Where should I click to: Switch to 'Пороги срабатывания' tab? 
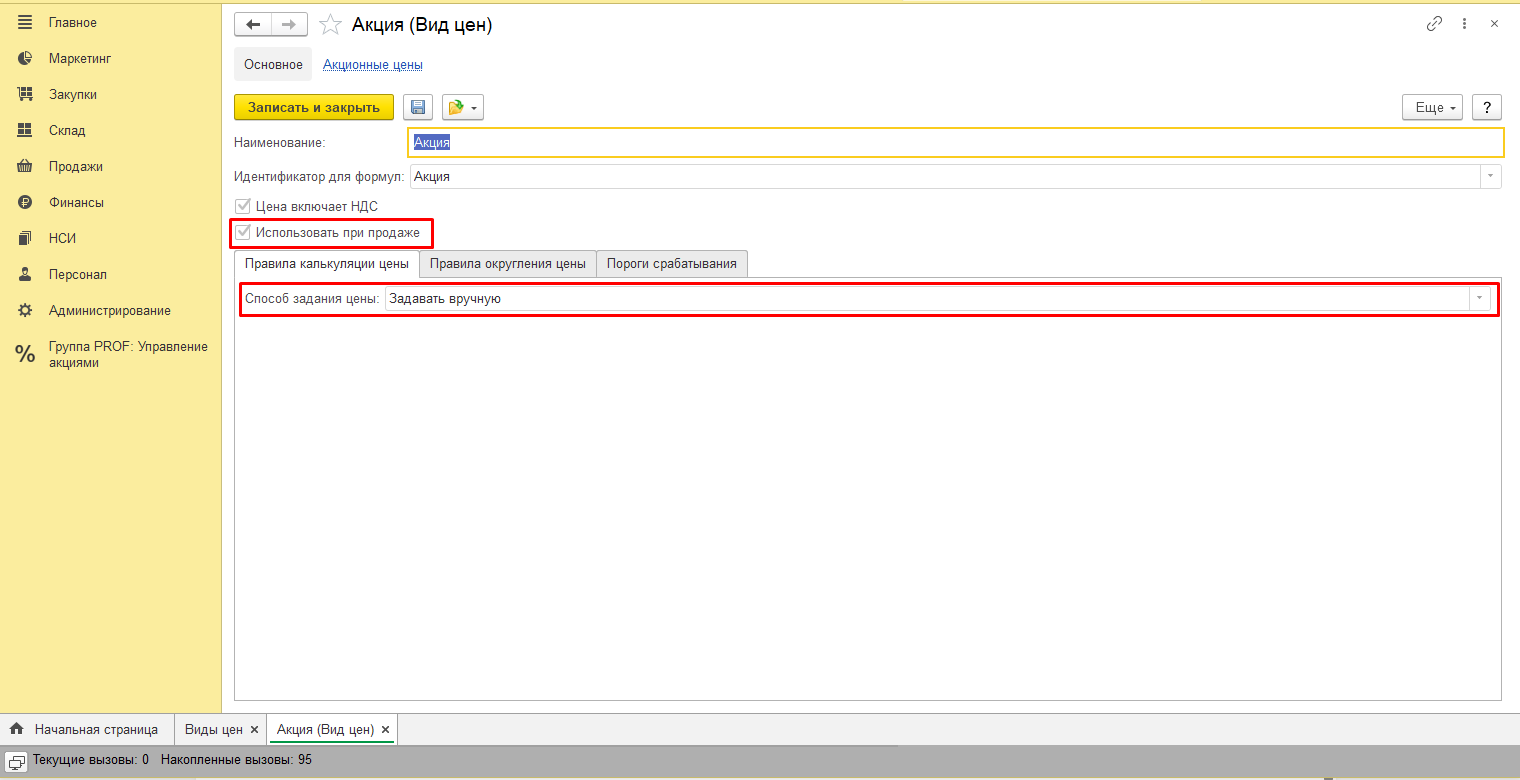(671, 264)
